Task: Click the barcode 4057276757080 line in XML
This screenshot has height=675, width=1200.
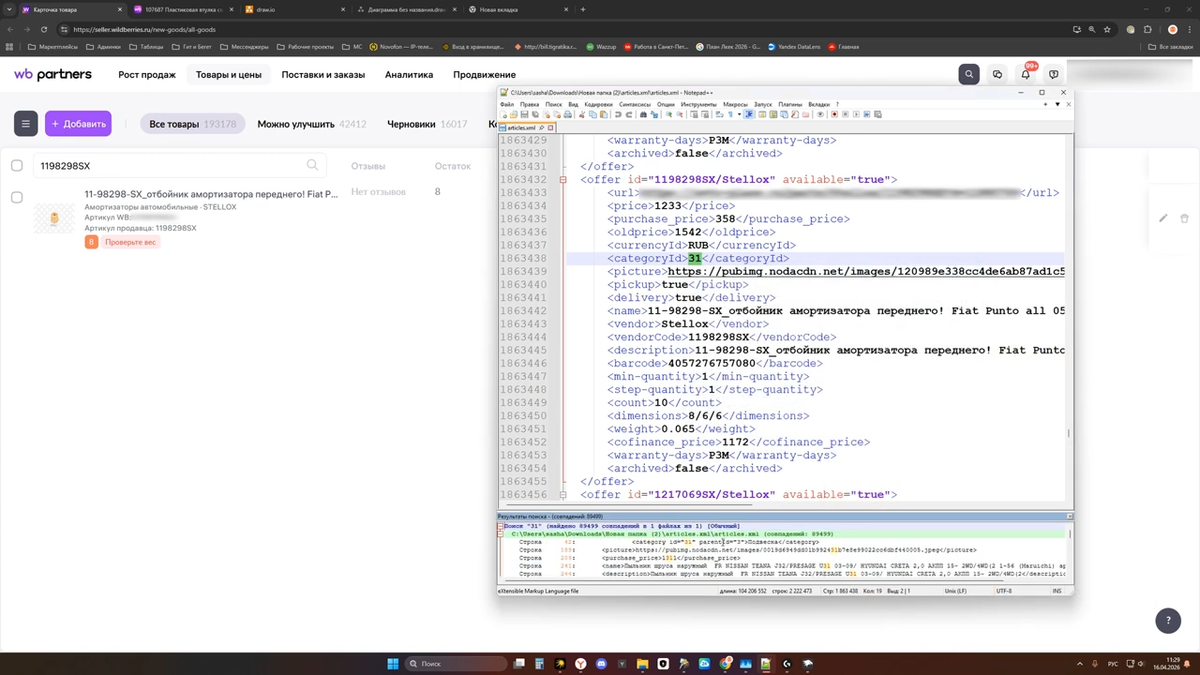Action: (x=715, y=363)
